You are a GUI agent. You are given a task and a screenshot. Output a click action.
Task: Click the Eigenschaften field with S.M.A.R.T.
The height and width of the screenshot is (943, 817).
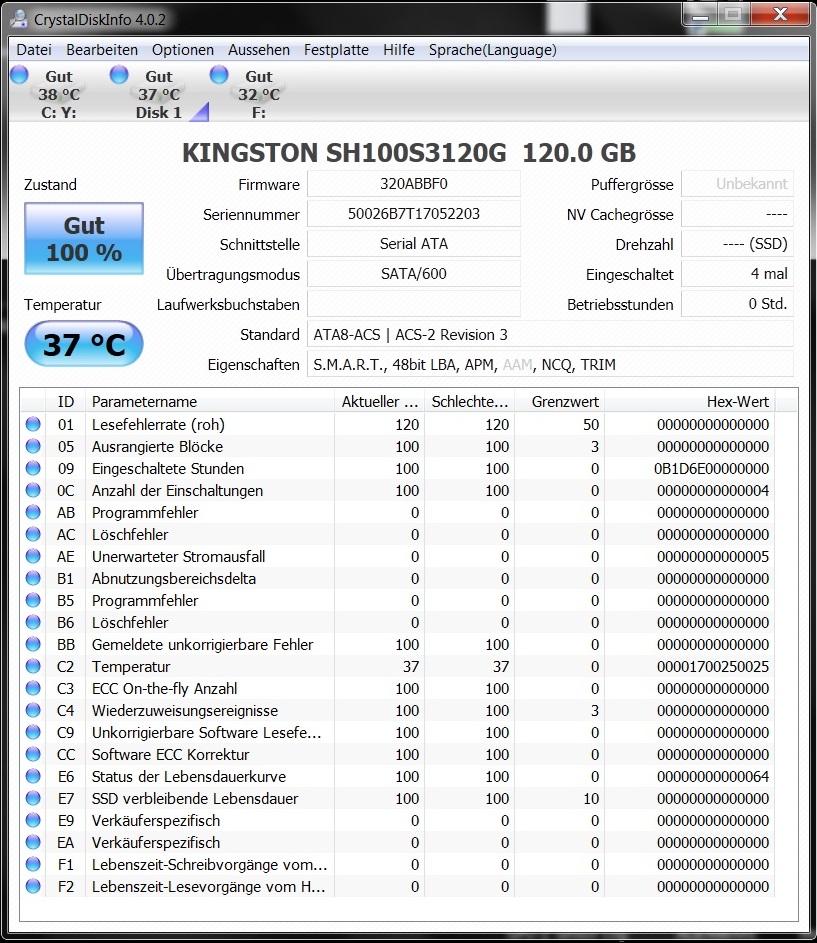point(550,364)
